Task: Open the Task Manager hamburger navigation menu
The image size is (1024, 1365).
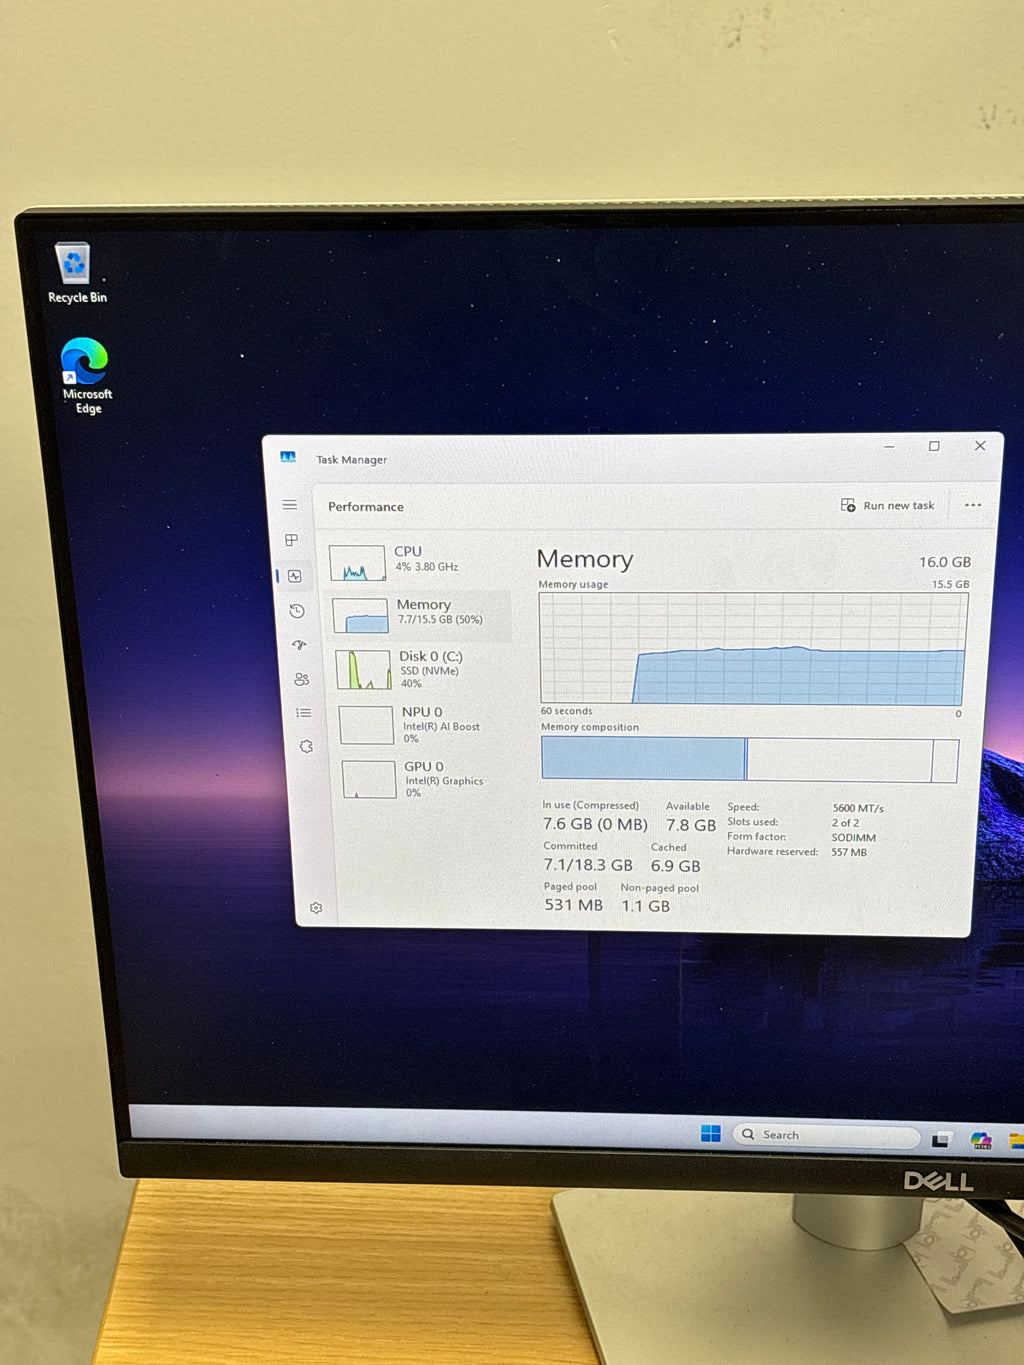Action: coord(289,505)
